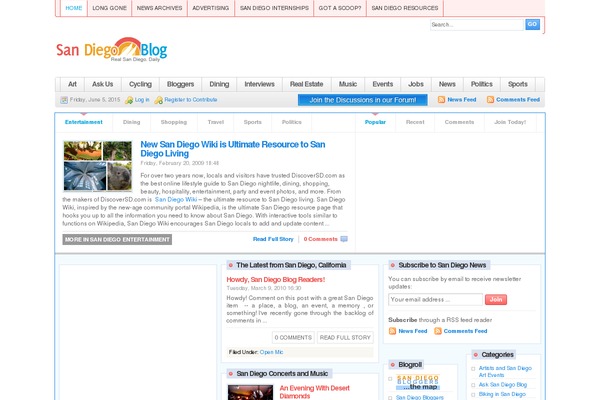Click the Your email address input field

pos(435,299)
